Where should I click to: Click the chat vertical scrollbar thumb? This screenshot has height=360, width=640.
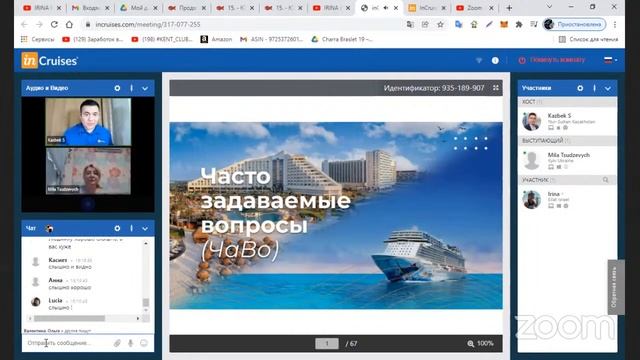click(146, 302)
